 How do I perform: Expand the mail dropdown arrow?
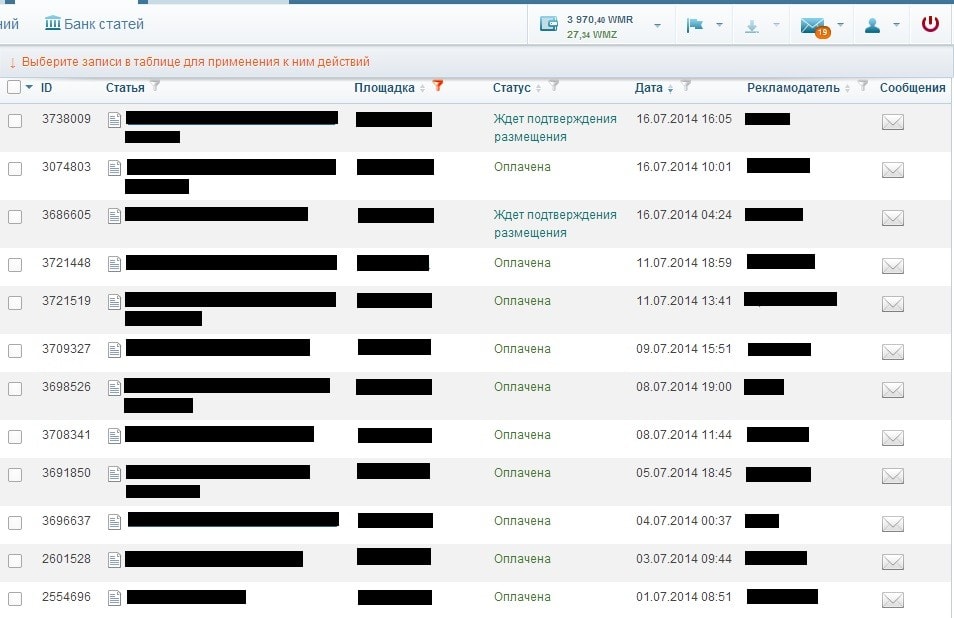841,25
